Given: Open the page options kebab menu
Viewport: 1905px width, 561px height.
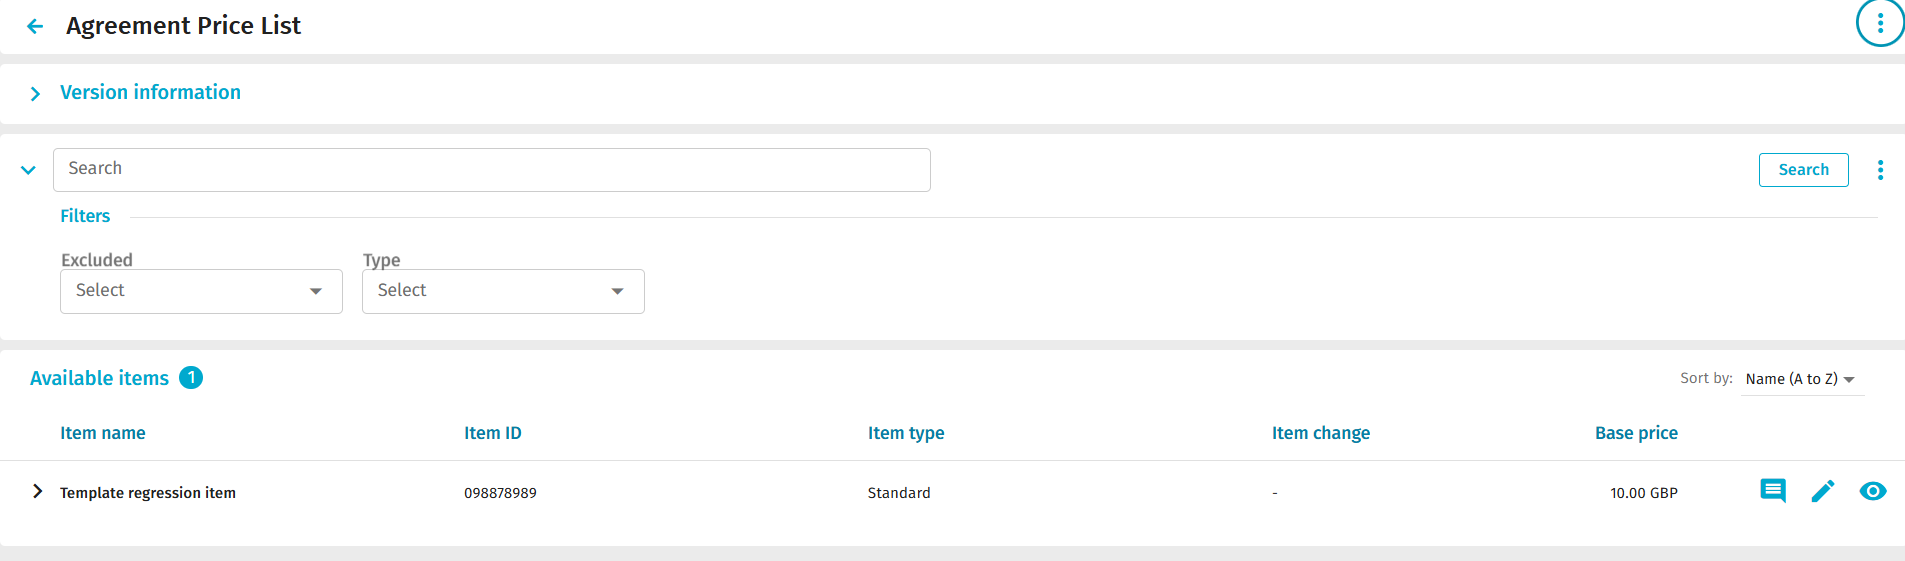Looking at the screenshot, I should tap(1880, 23).
